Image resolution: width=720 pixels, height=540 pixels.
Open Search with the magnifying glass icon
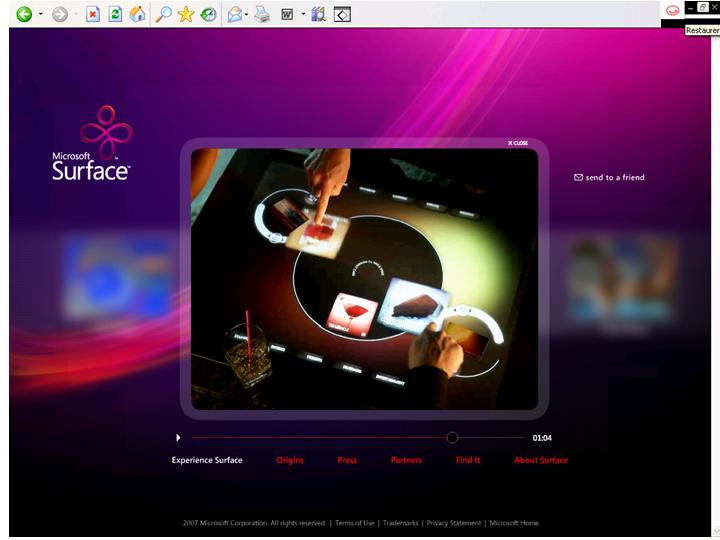pos(163,14)
